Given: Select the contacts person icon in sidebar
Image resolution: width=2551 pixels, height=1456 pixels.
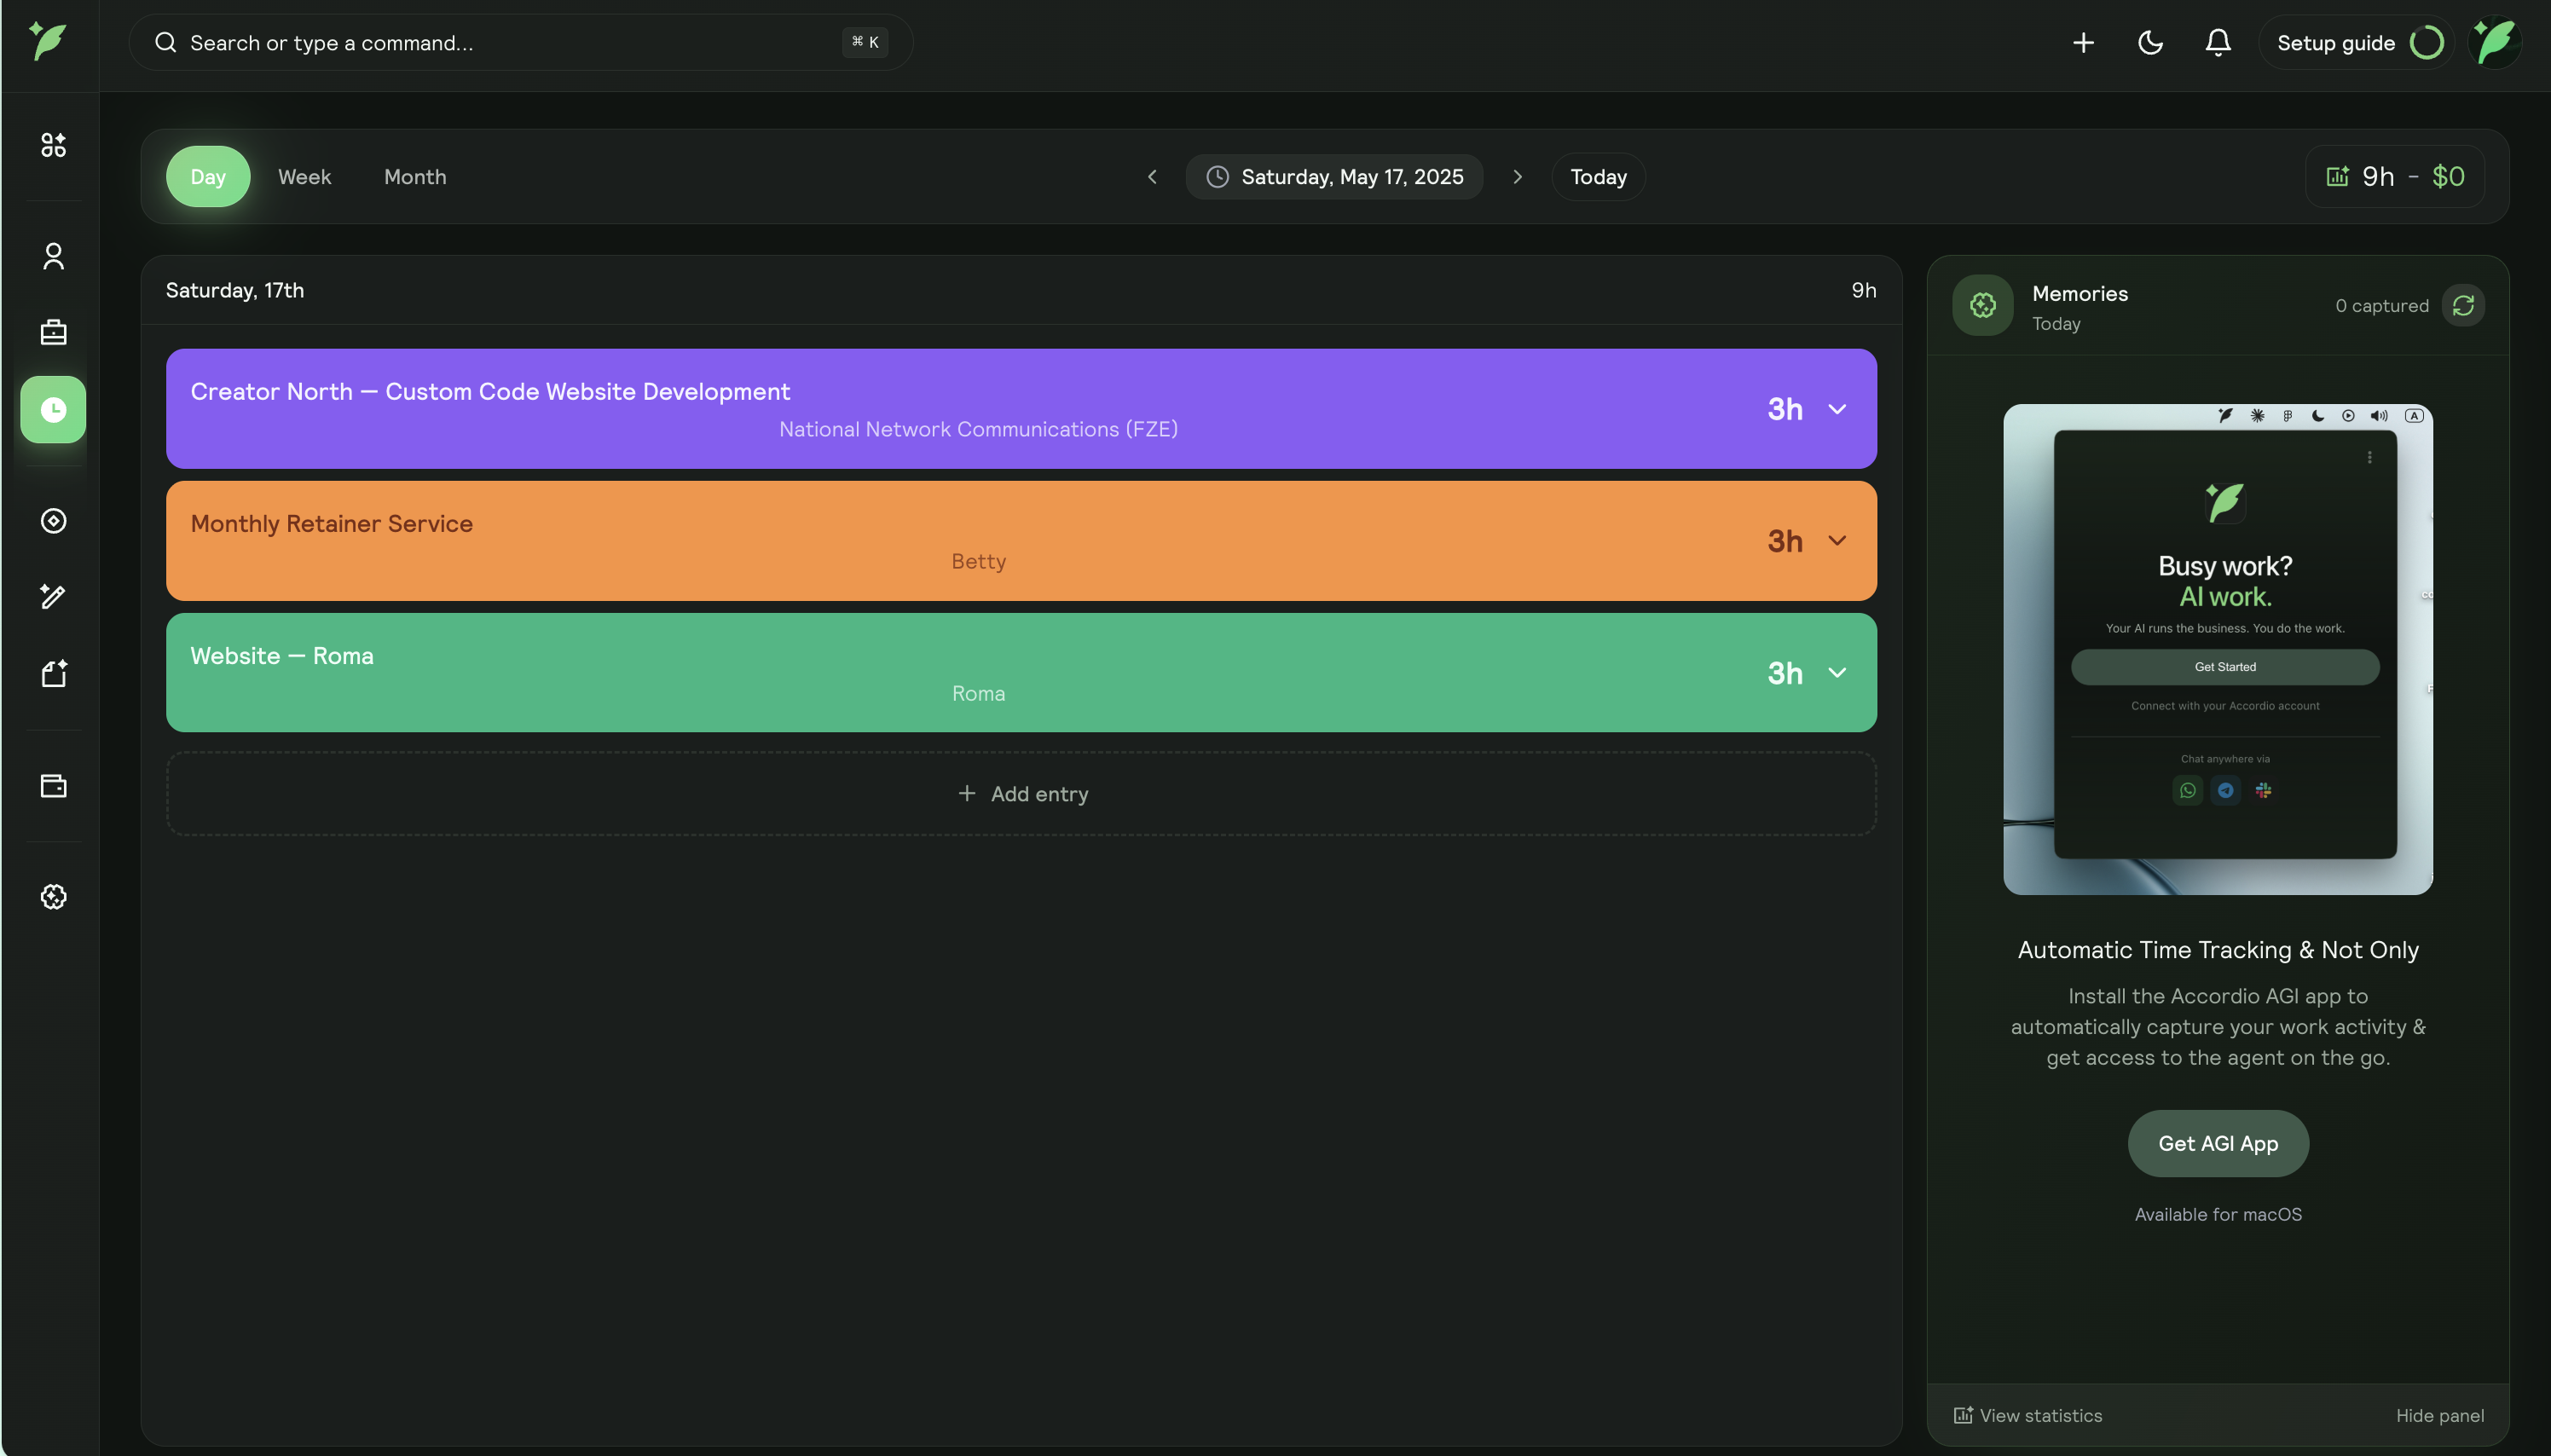Looking at the screenshot, I should pyautogui.click(x=53, y=257).
